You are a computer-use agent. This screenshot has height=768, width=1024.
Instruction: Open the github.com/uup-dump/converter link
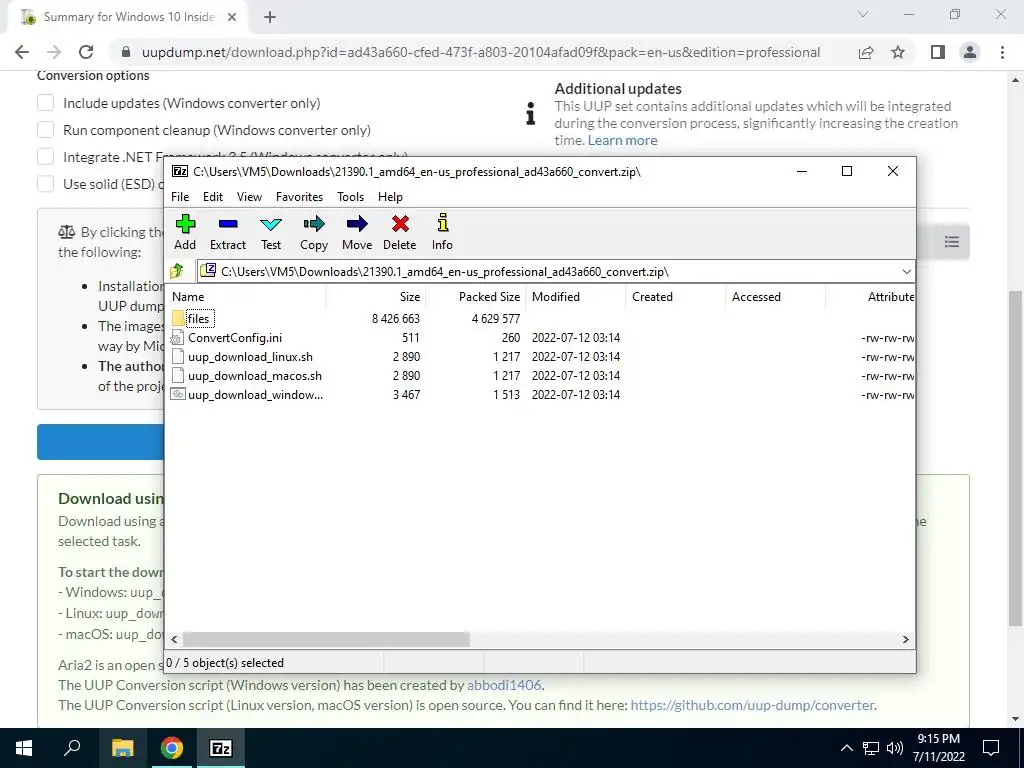click(752, 705)
